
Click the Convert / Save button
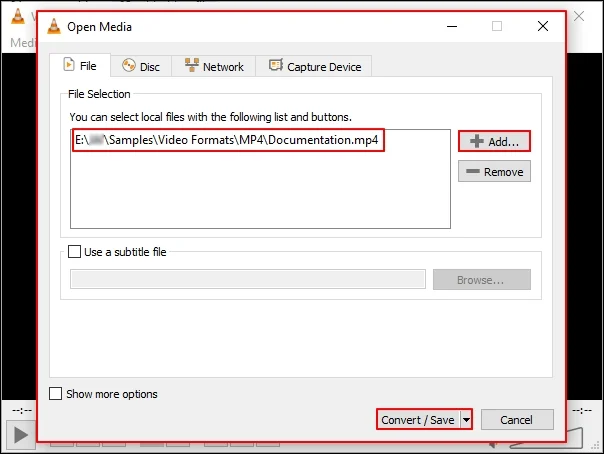[x=418, y=420]
